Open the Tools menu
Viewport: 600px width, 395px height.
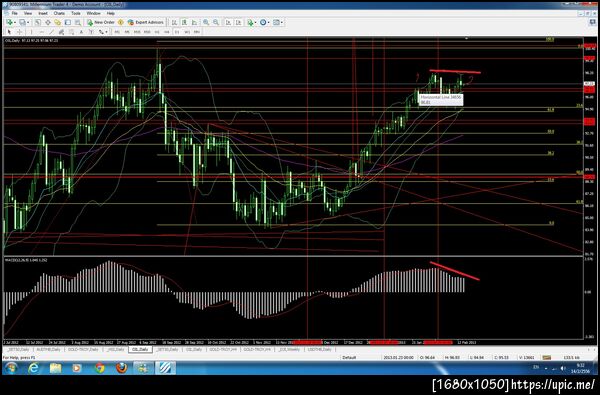click(x=76, y=13)
